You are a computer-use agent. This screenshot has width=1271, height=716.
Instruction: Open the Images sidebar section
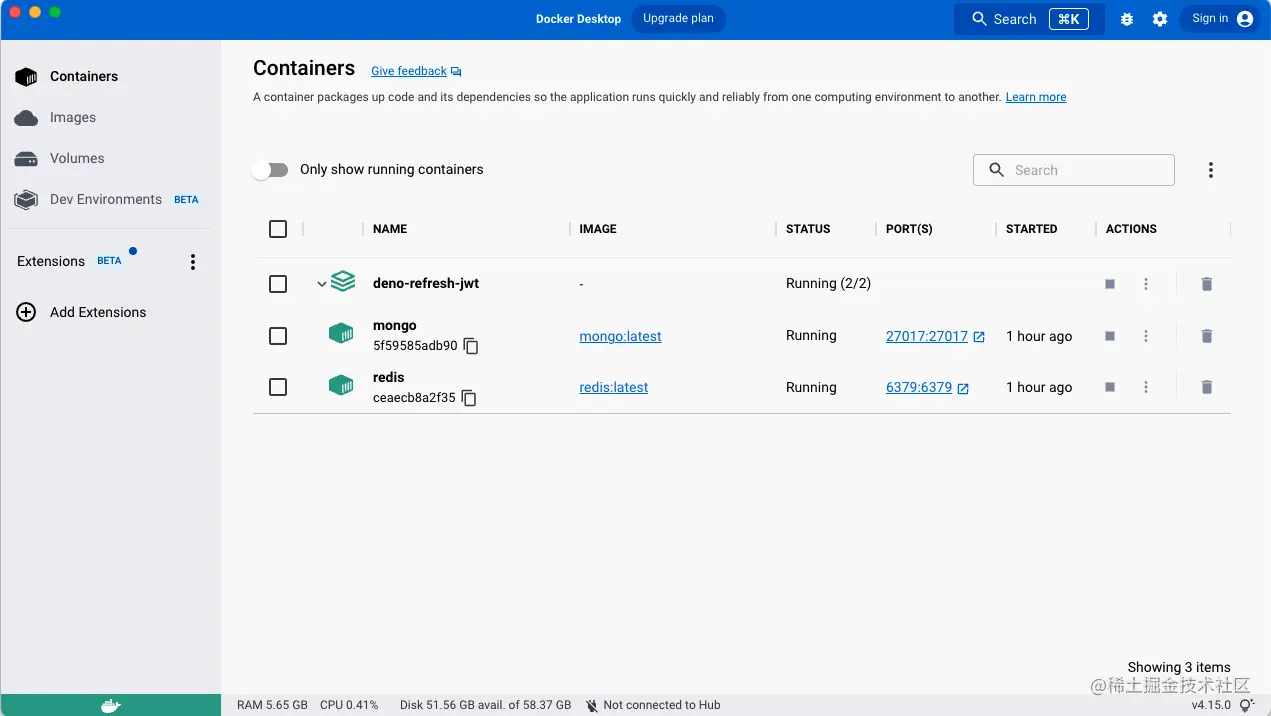(110, 117)
